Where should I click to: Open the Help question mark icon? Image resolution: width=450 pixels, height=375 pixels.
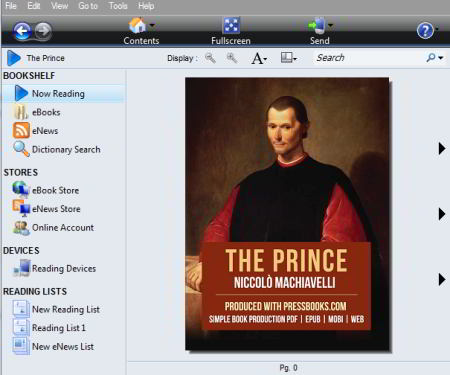coord(425,31)
